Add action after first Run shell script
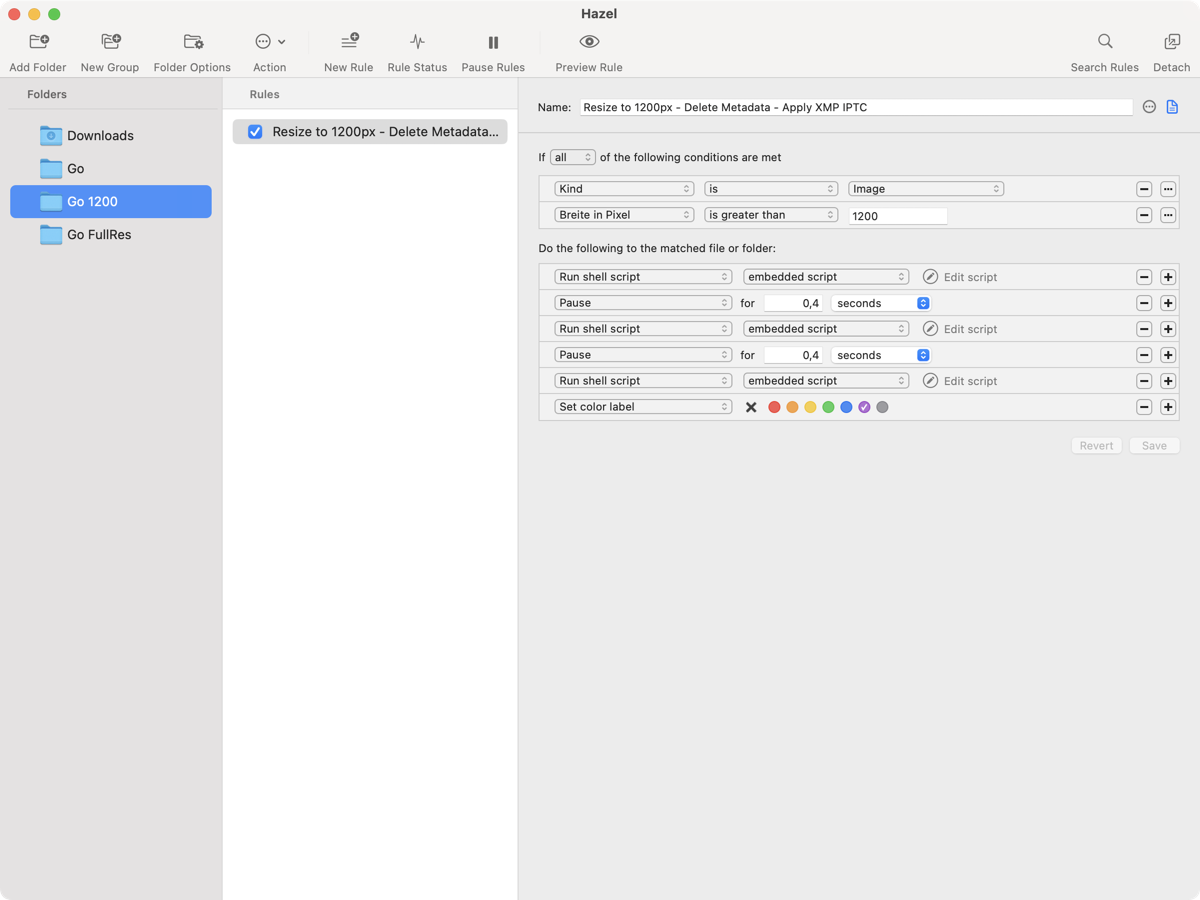Screen dimensions: 1200x900 pos(1168,277)
